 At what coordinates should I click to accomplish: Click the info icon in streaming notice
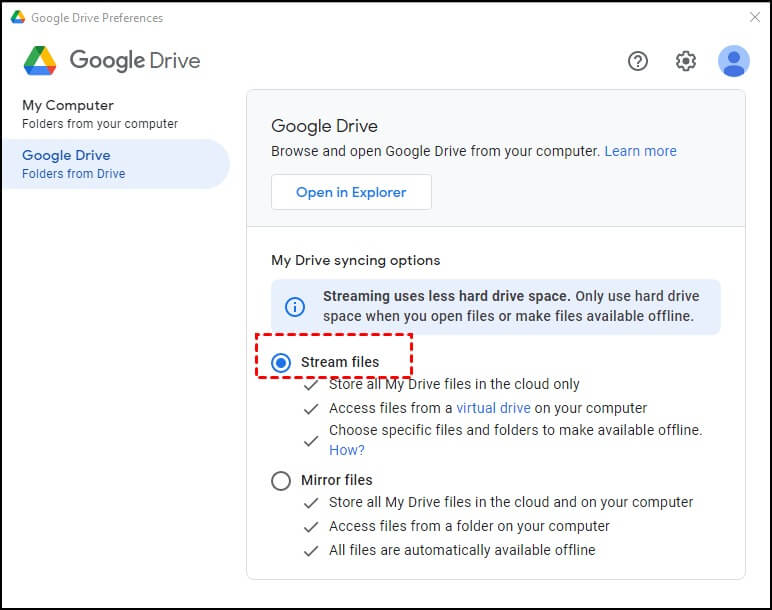click(x=295, y=307)
